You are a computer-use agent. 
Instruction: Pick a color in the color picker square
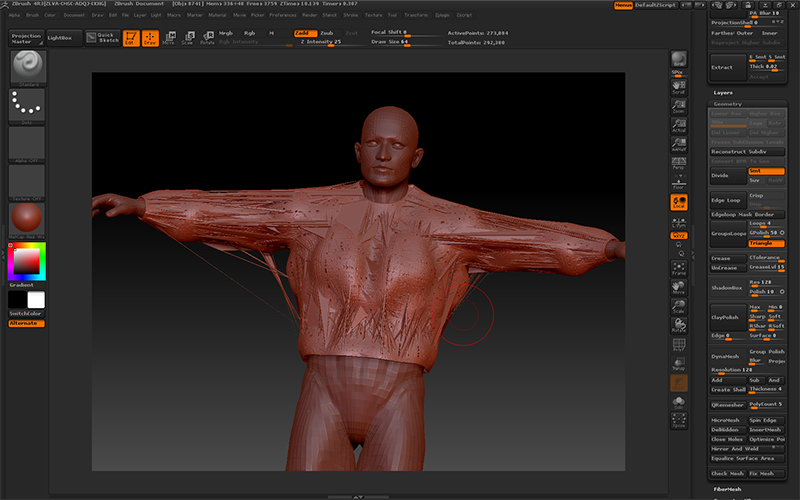point(27,261)
